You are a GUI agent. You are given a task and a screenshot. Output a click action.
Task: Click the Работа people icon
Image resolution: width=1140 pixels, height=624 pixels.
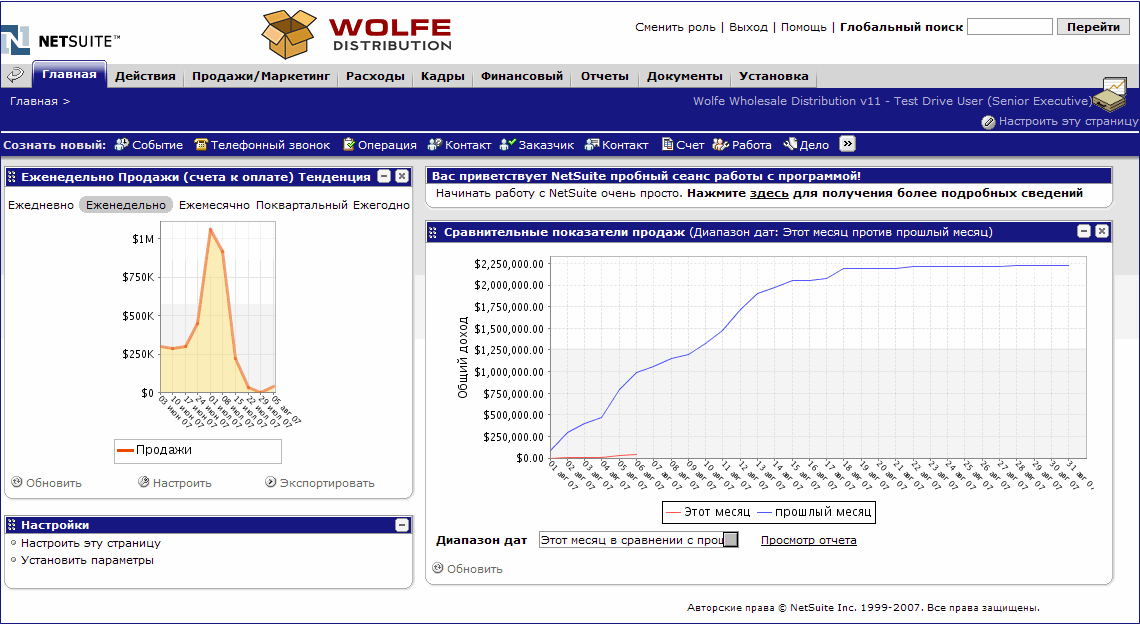point(720,145)
